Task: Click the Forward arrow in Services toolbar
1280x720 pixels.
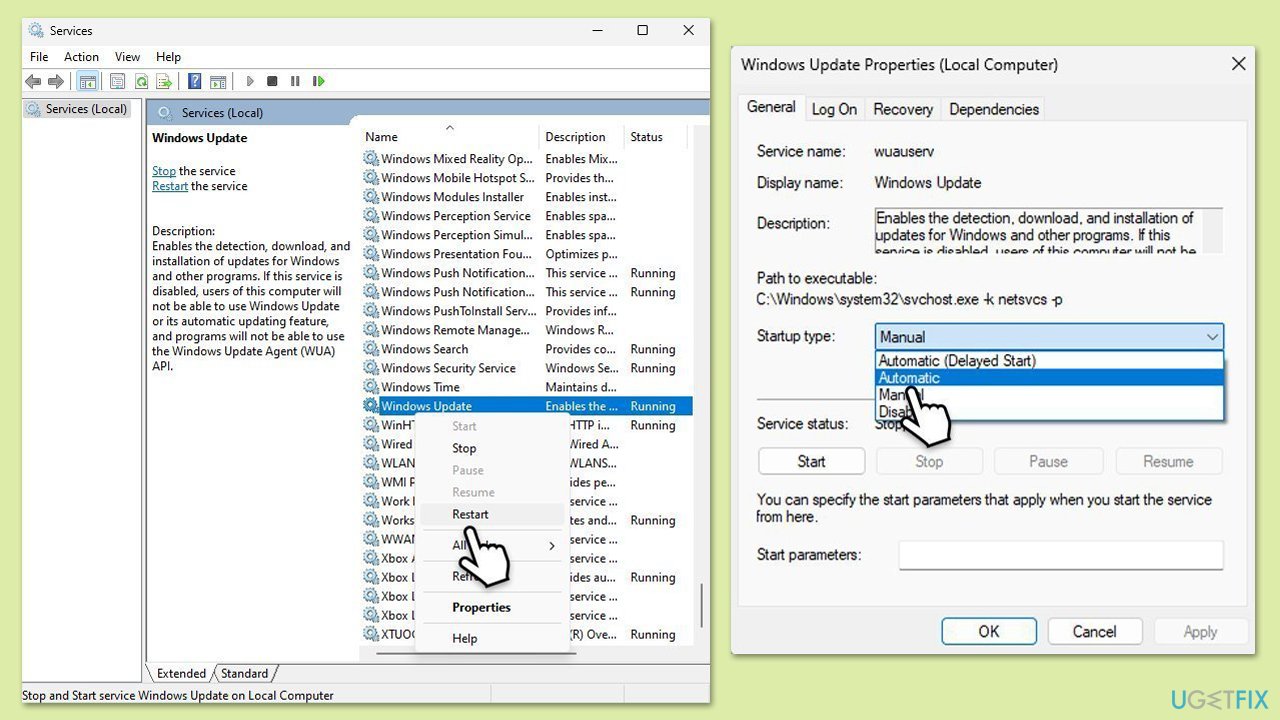Action: pyautogui.click(x=56, y=81)
